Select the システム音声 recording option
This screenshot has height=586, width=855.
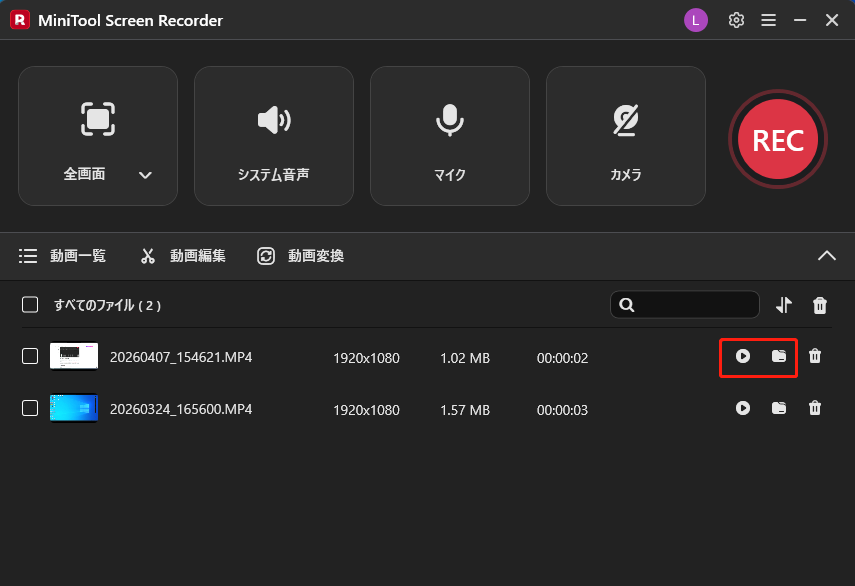click(274, 136)
